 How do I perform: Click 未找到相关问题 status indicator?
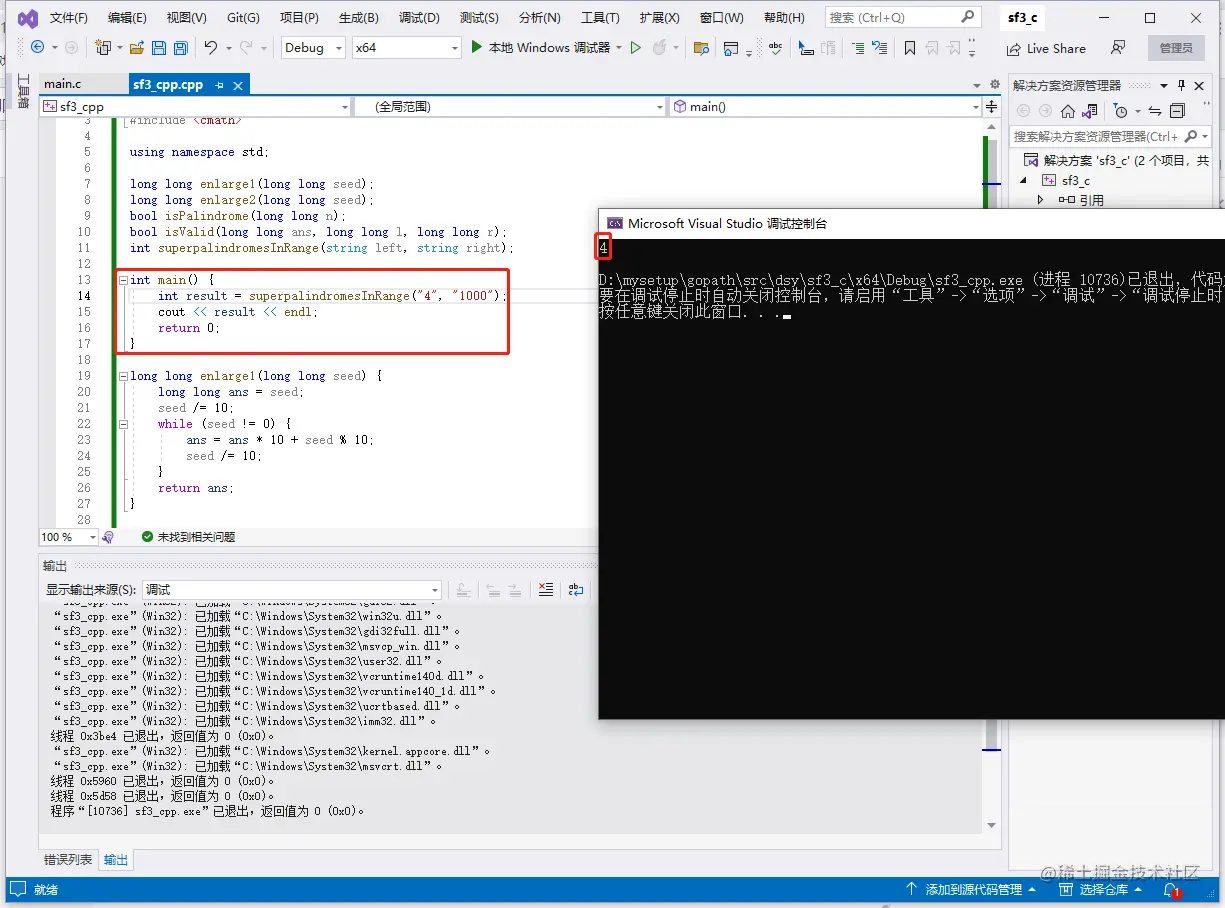click(x=188, y=537)
